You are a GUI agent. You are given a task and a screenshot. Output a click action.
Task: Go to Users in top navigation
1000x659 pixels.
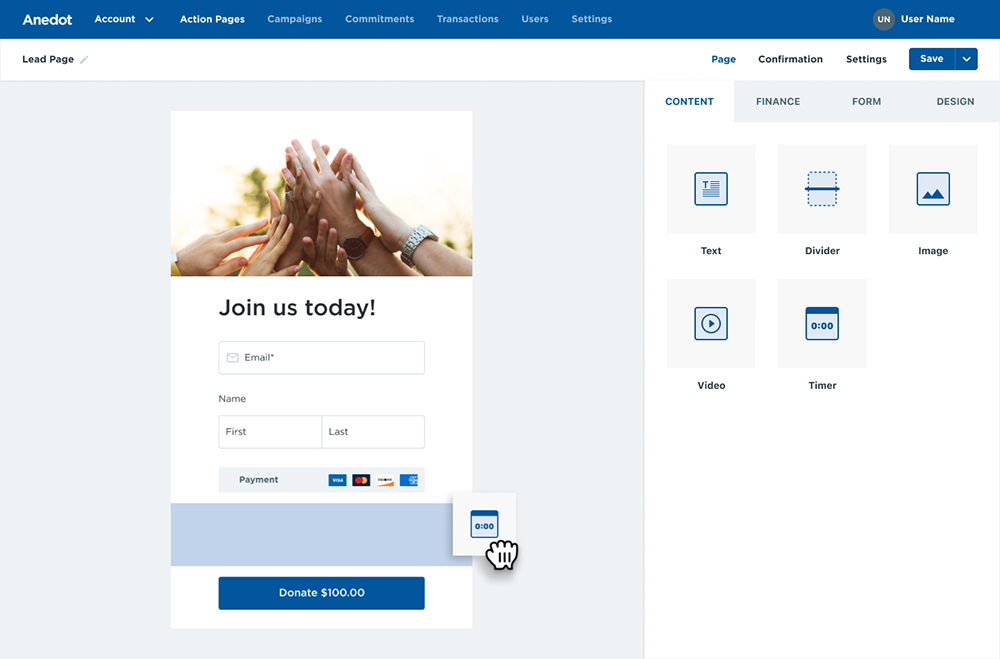534,19
